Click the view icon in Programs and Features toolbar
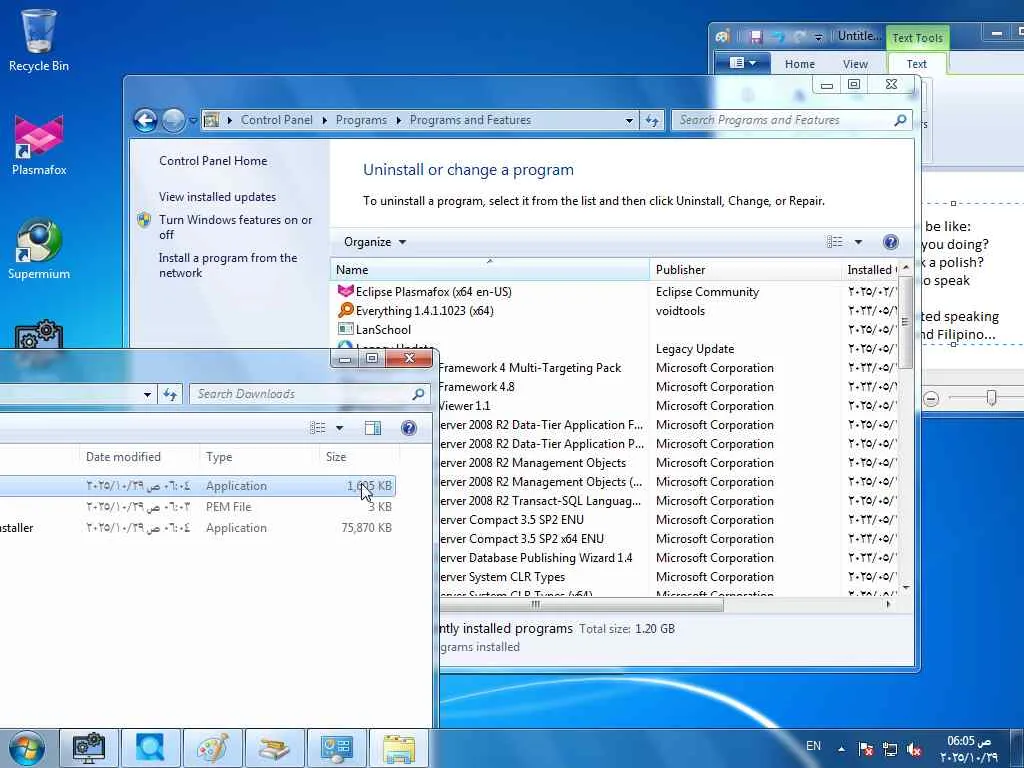Viewport: 1024px width, 768px height. (x=835, y=242)
